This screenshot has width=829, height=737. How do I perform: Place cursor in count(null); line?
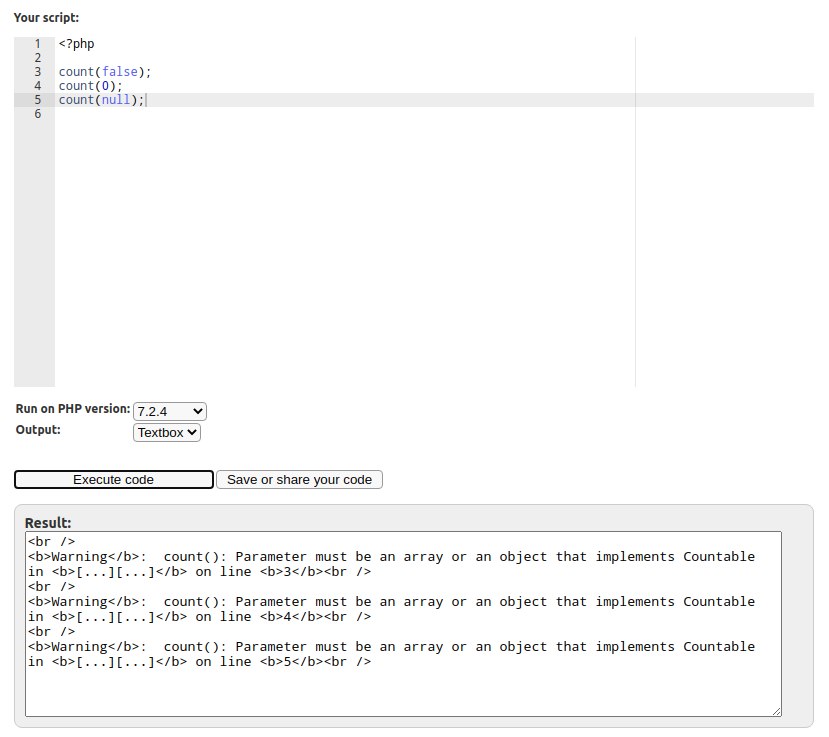(101, 100)
